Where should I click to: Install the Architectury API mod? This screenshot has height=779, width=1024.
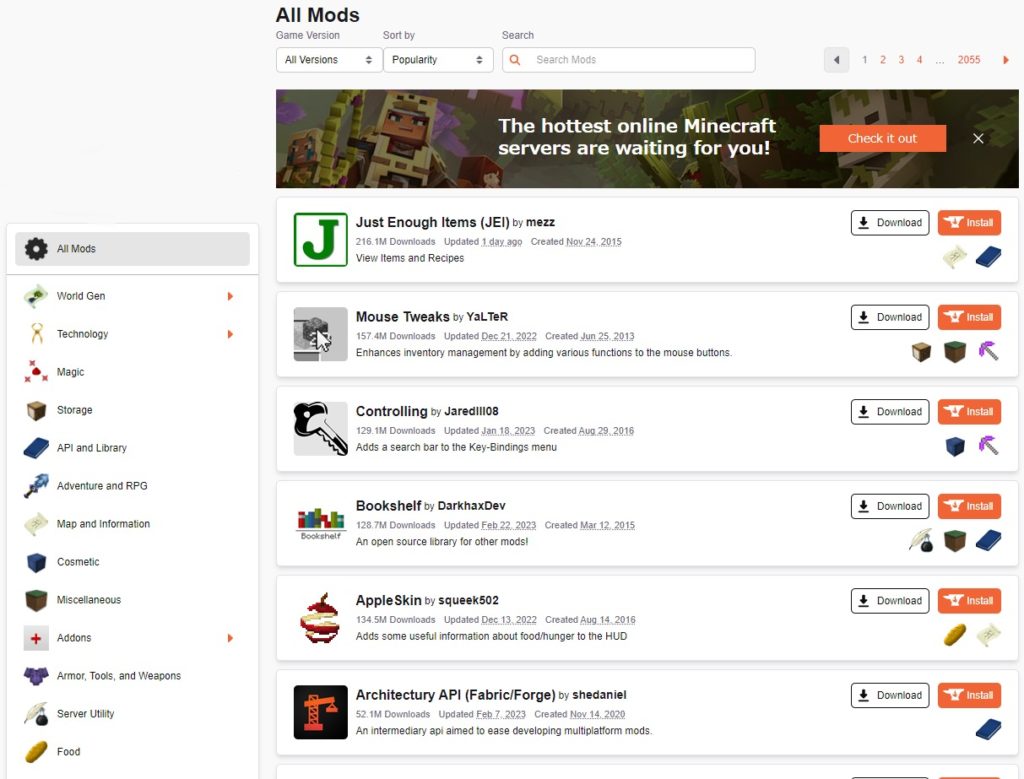coord(969,695)
